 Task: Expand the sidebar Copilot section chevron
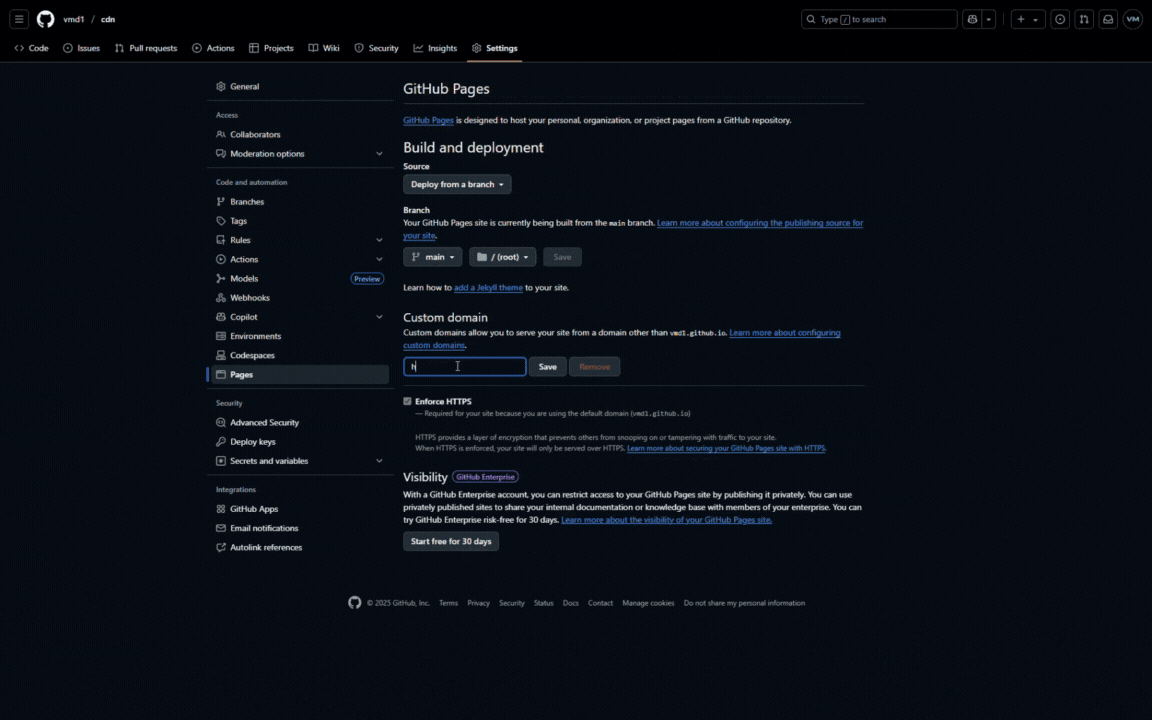pos(379,317)
